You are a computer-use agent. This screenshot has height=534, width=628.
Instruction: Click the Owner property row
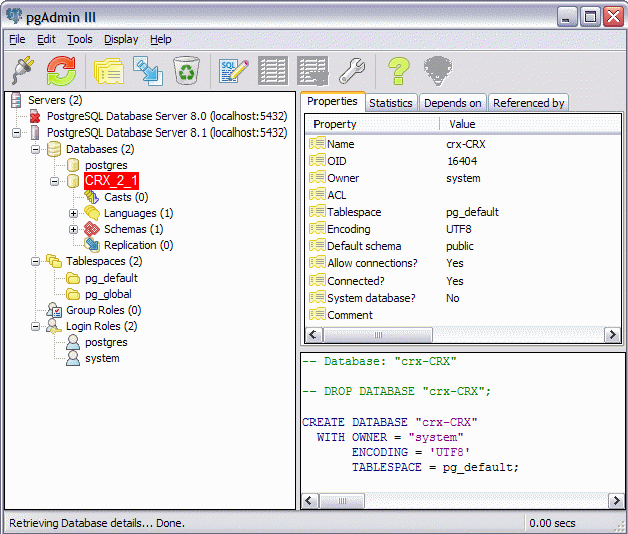click(x=465, y=178)
